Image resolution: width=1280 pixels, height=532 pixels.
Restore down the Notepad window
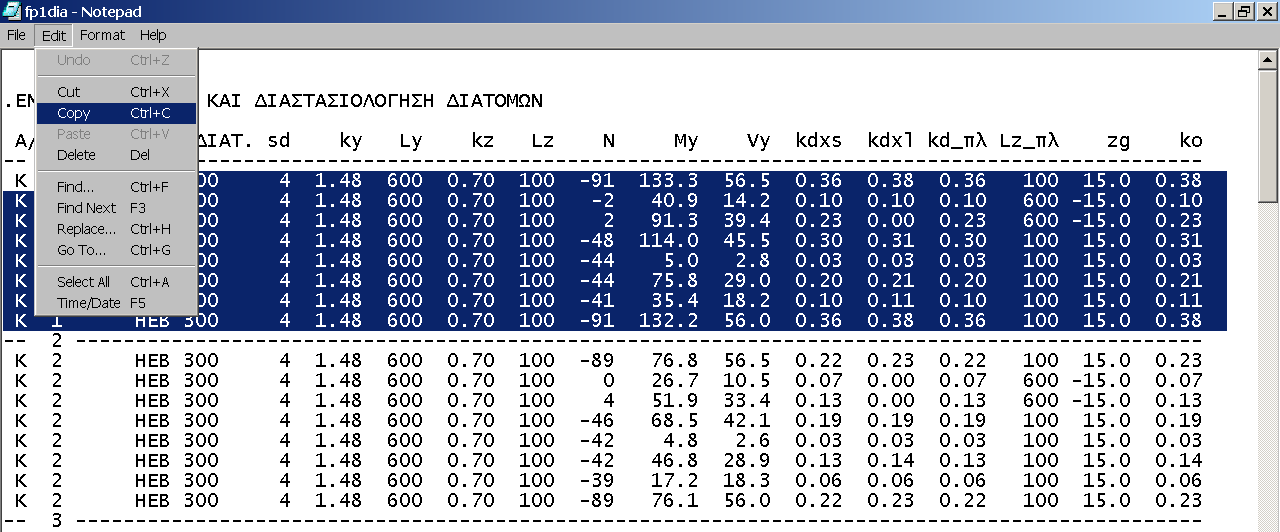click(1243, 12)
